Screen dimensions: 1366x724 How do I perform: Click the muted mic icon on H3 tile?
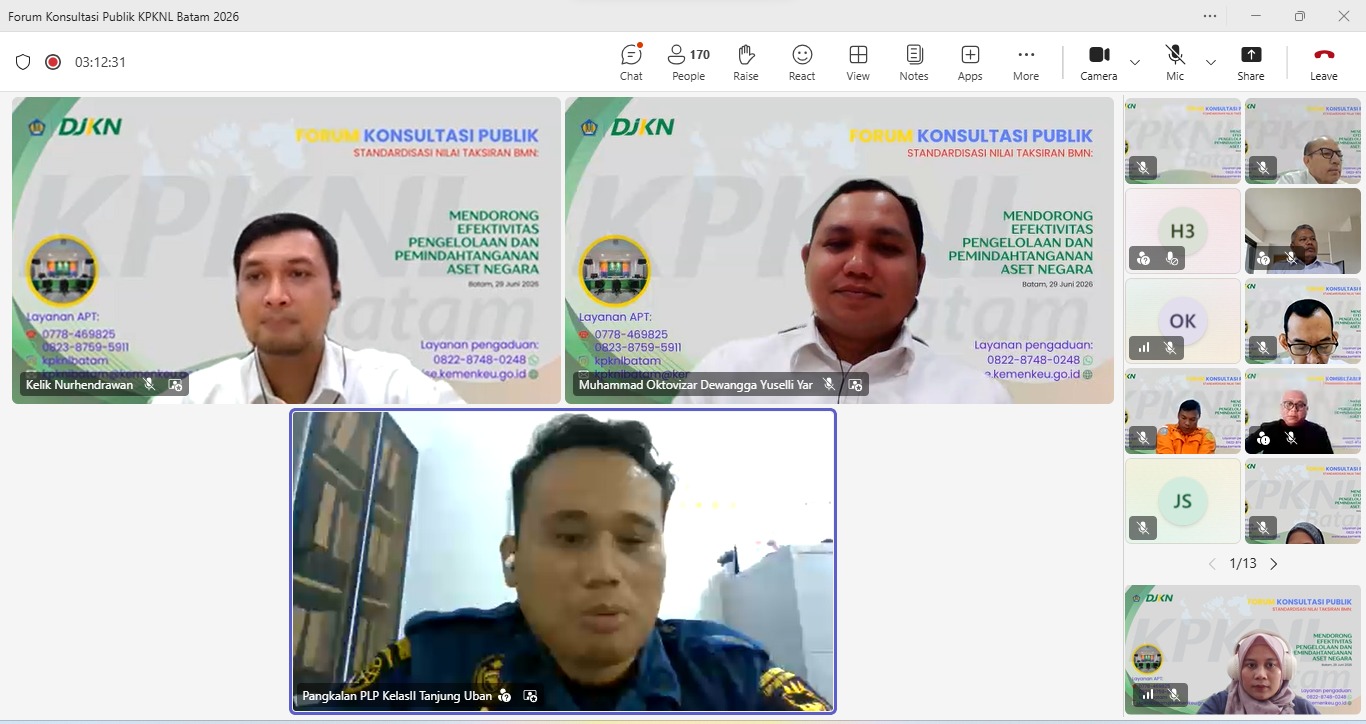(1172, 259)
